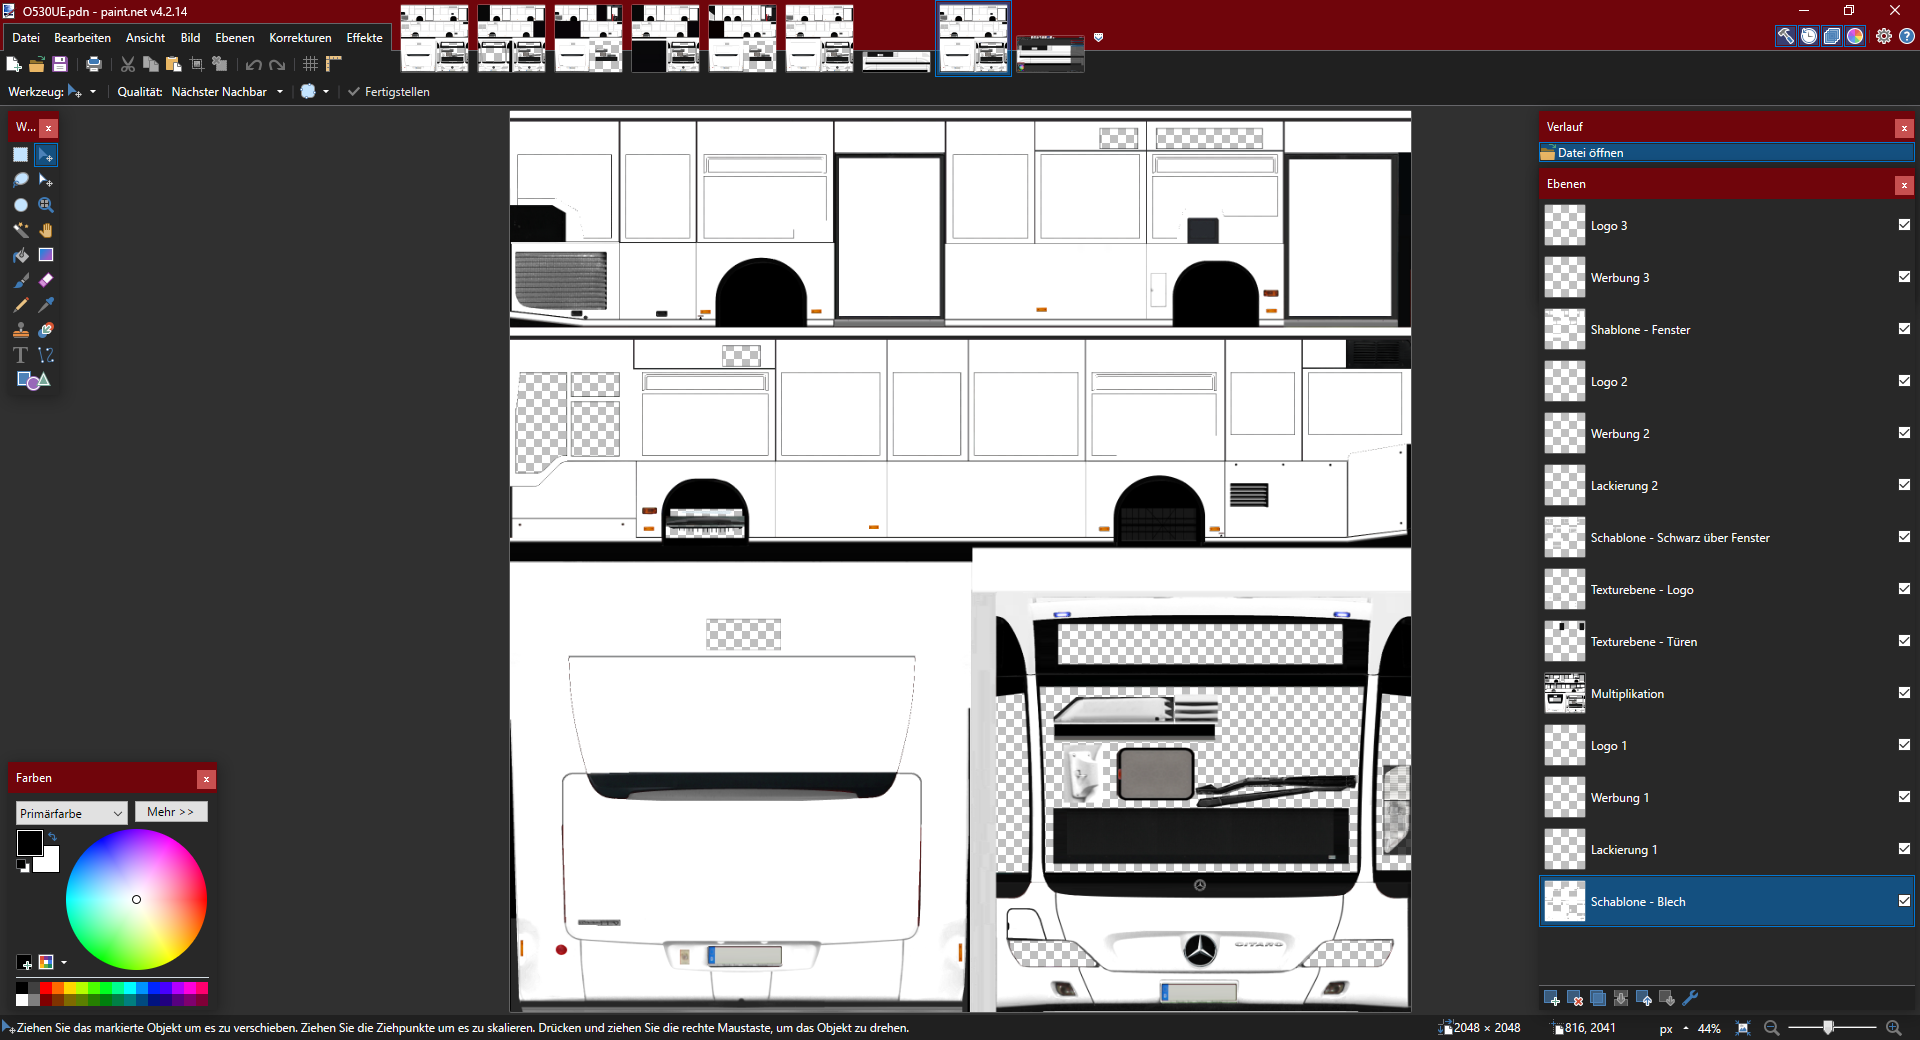Expand the Primärfarbe color selector dropdown
Image resolution: width=1920 pixels, height=1040 pixels.
71,813
